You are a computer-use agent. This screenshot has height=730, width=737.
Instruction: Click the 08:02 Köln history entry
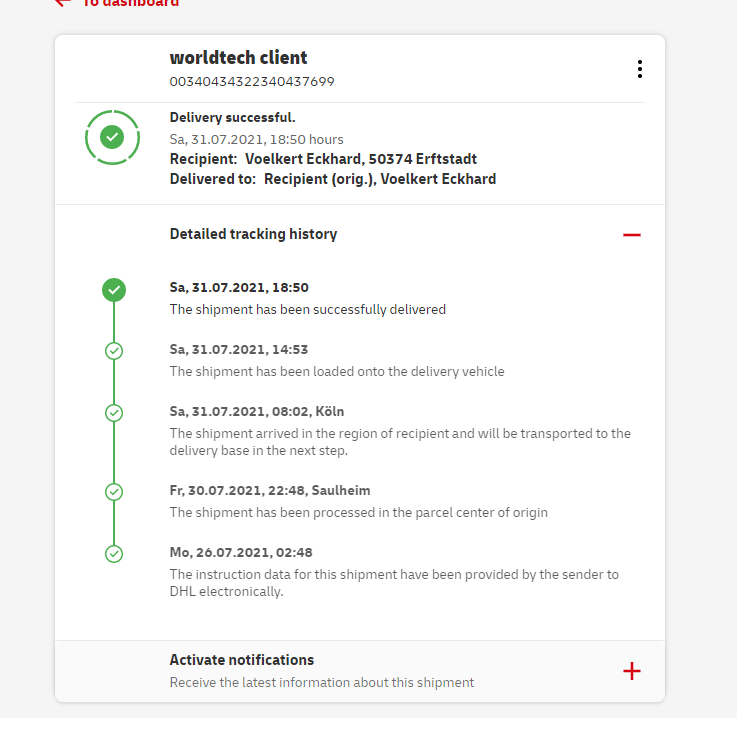pyautogui.click(x=256, y=410)
